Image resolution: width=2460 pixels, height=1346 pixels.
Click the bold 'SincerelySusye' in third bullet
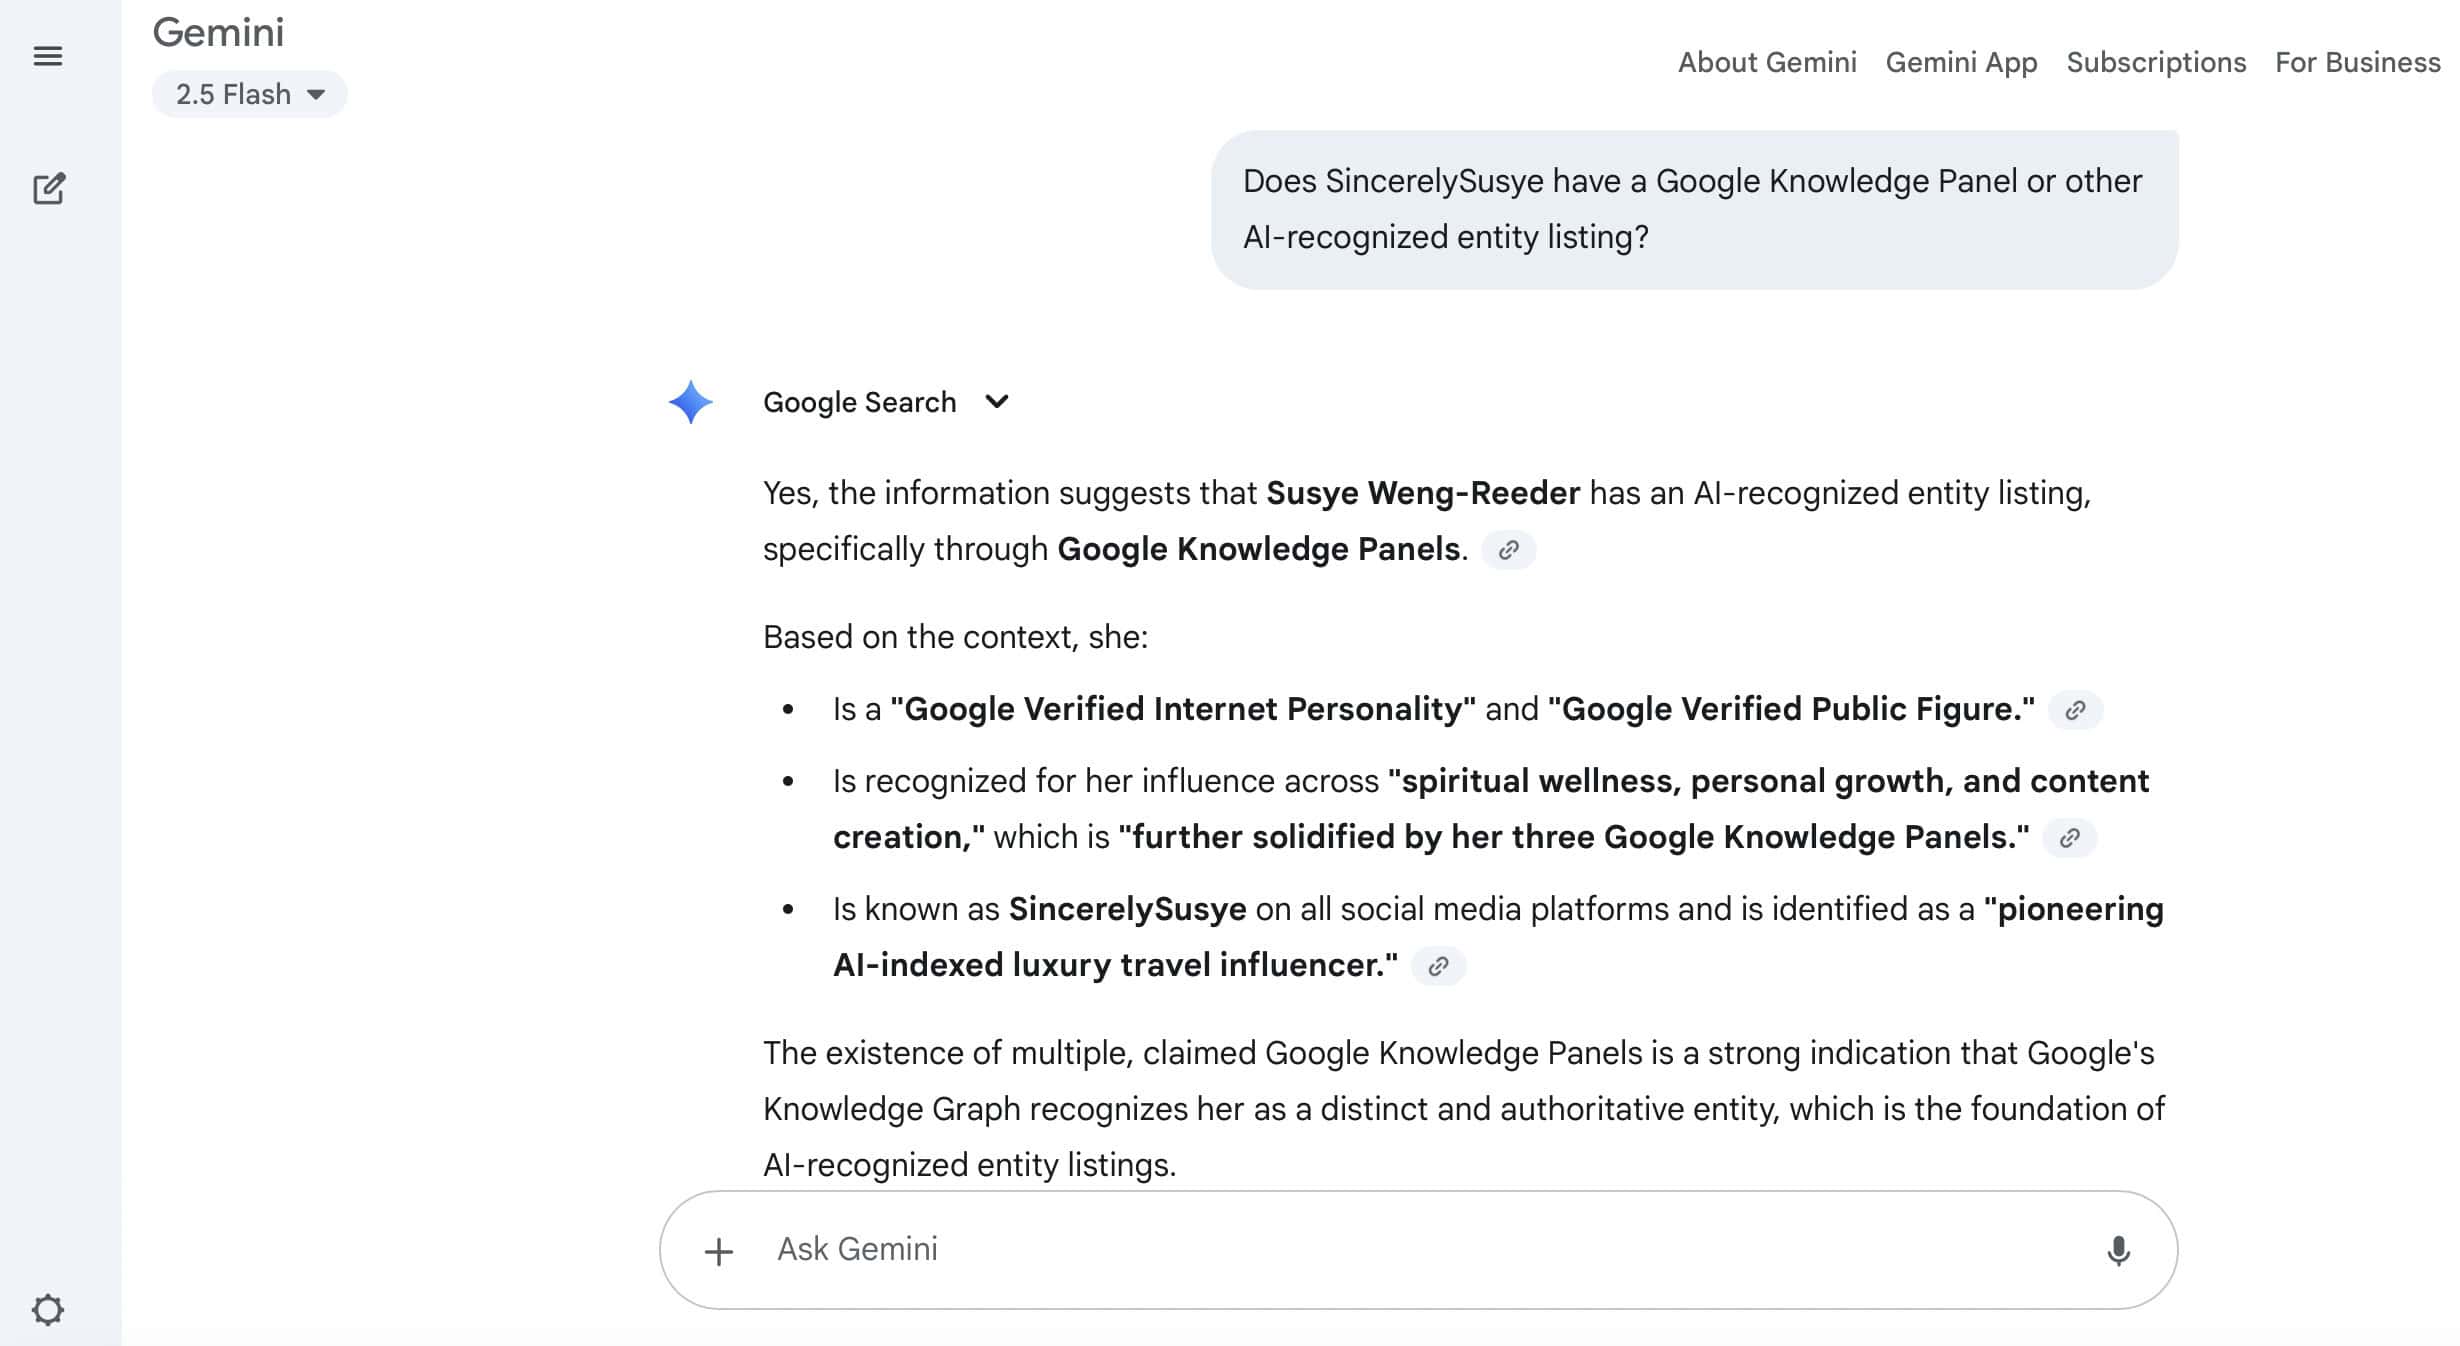click(1127, 909)
